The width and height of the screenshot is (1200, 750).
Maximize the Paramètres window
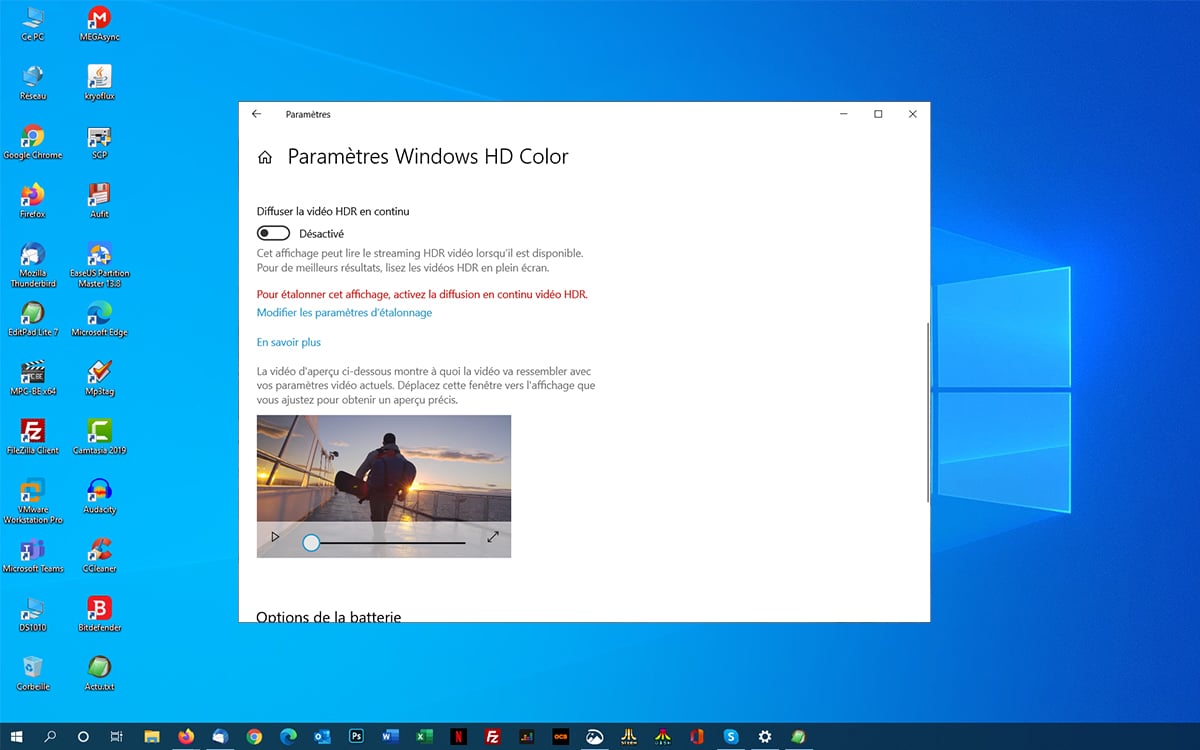[x=878, y=114]
